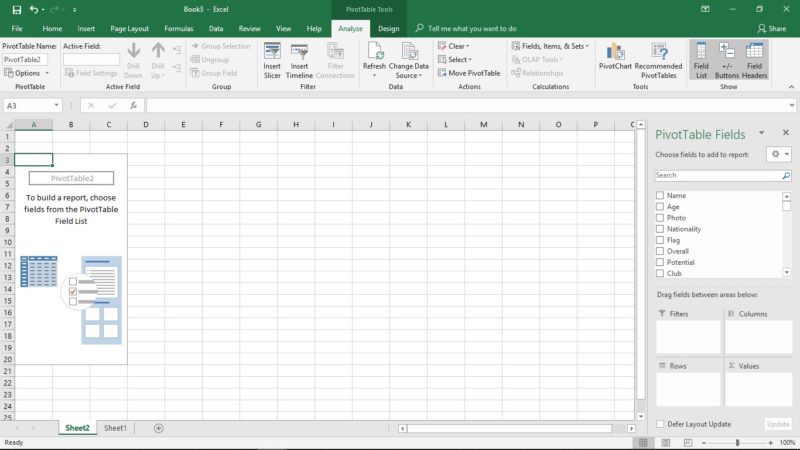Tick the Defer Layout Update checkbox
The width and height of the screenshot is (800, 450).
(660, 424)
